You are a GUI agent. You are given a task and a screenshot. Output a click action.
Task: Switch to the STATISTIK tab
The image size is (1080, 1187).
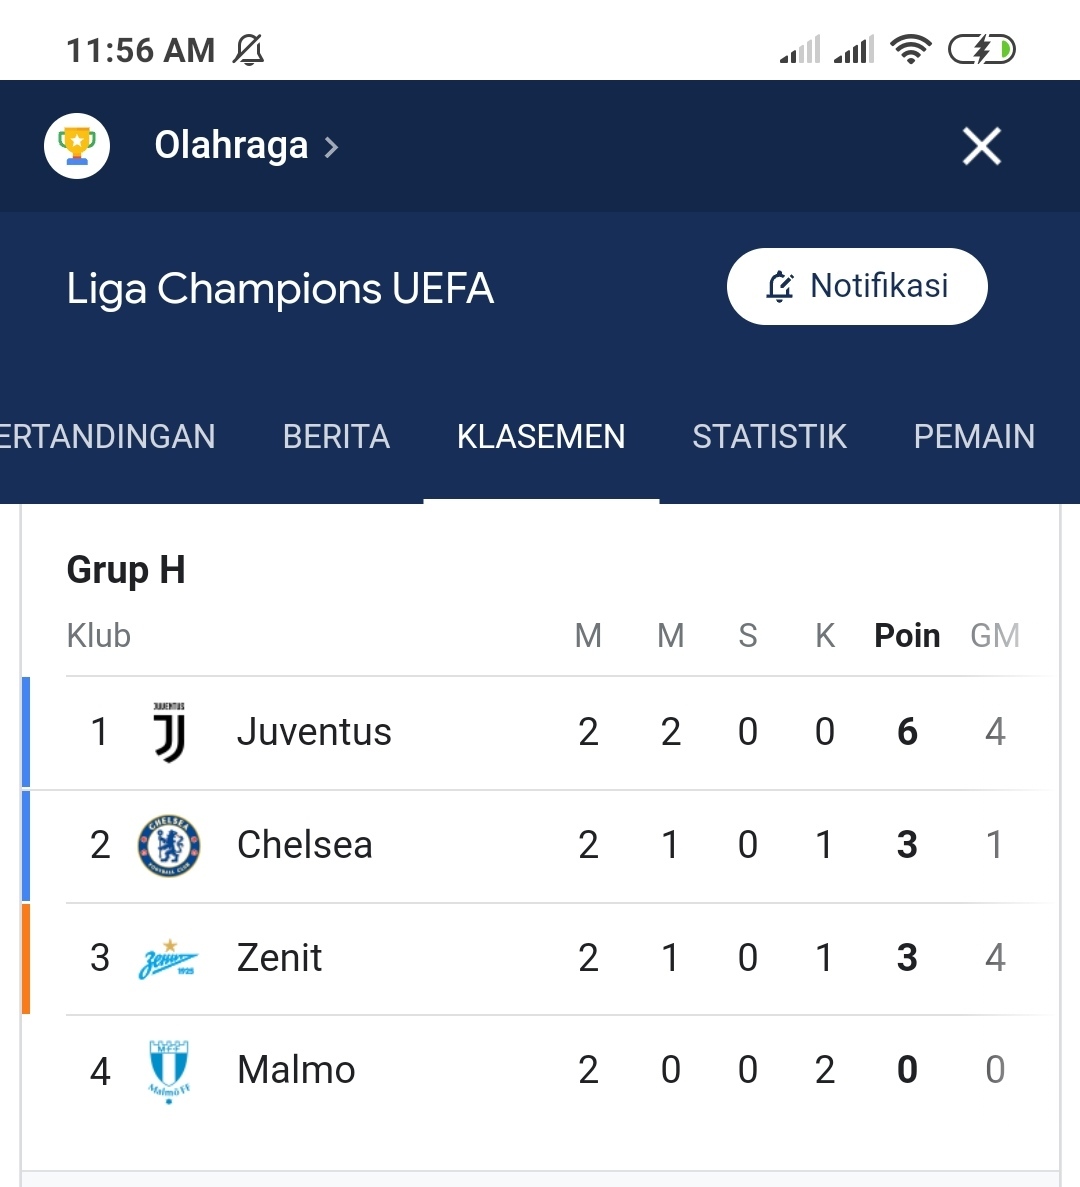769,437
